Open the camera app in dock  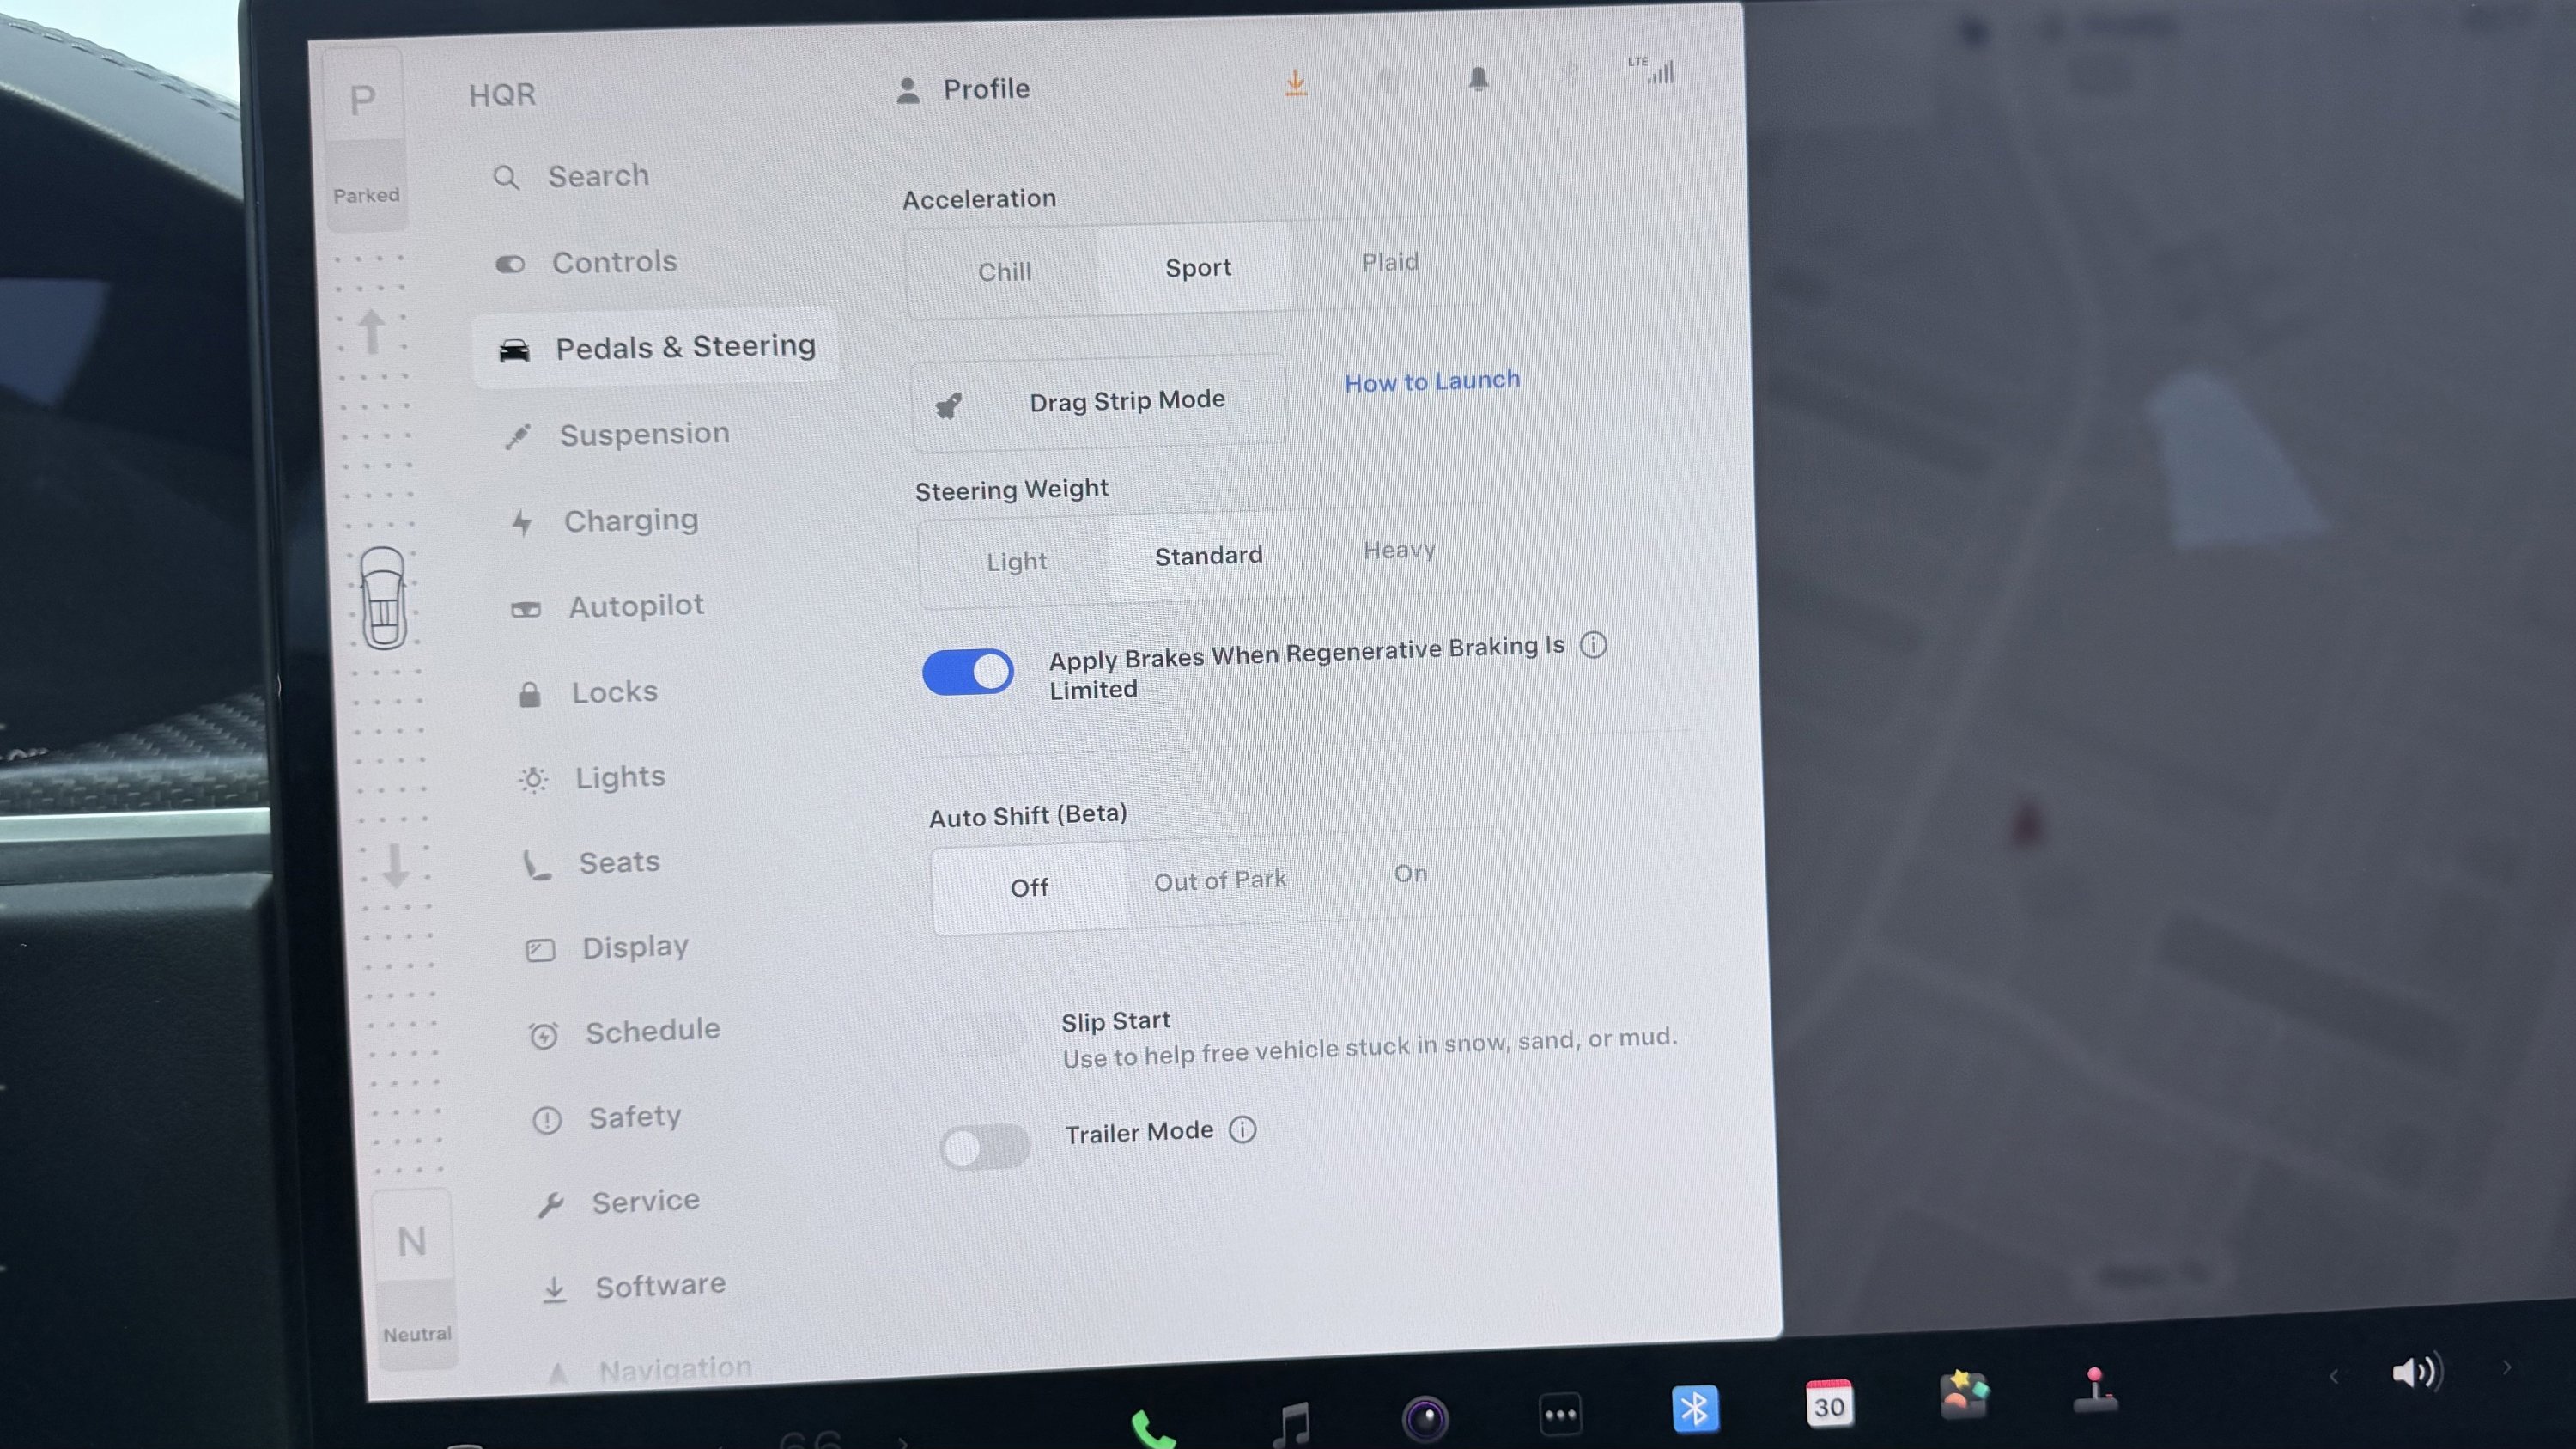[1425, 1417]
